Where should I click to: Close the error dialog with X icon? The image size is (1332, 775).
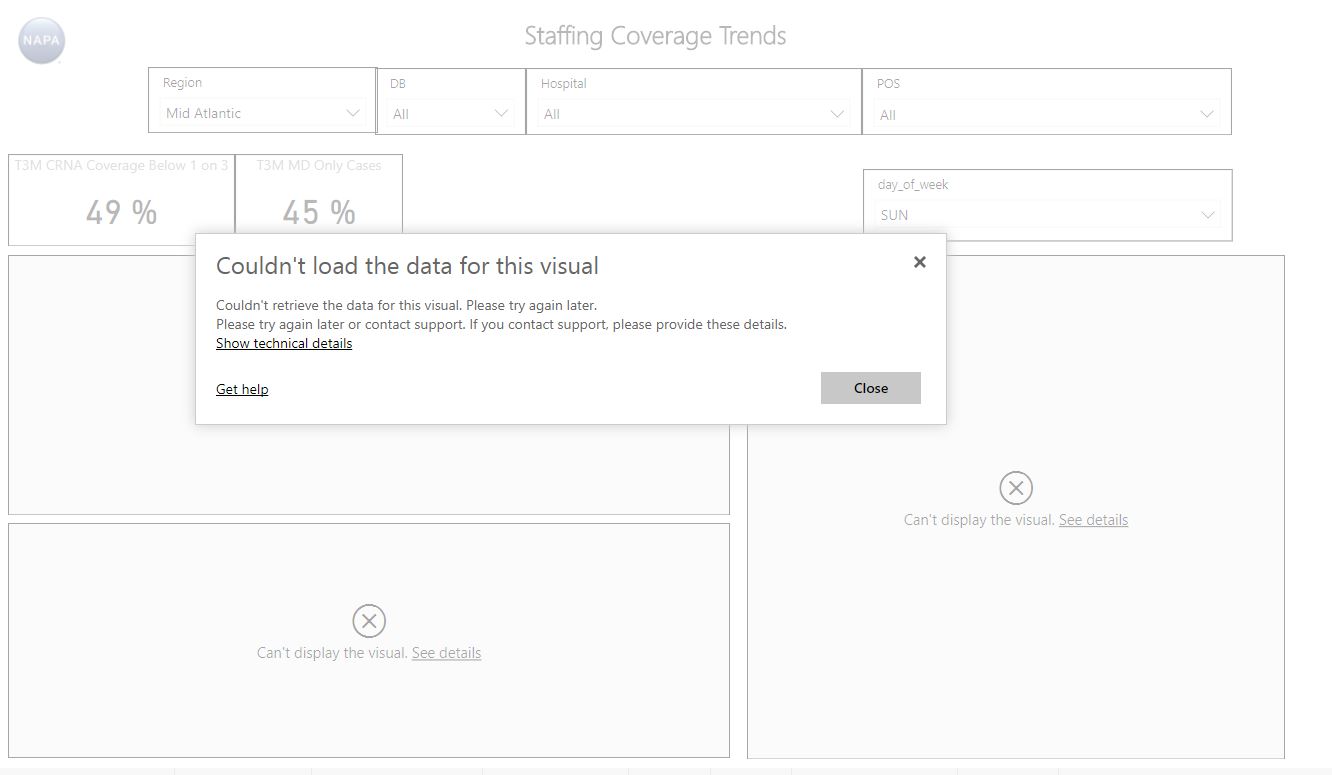coord(920,262)
